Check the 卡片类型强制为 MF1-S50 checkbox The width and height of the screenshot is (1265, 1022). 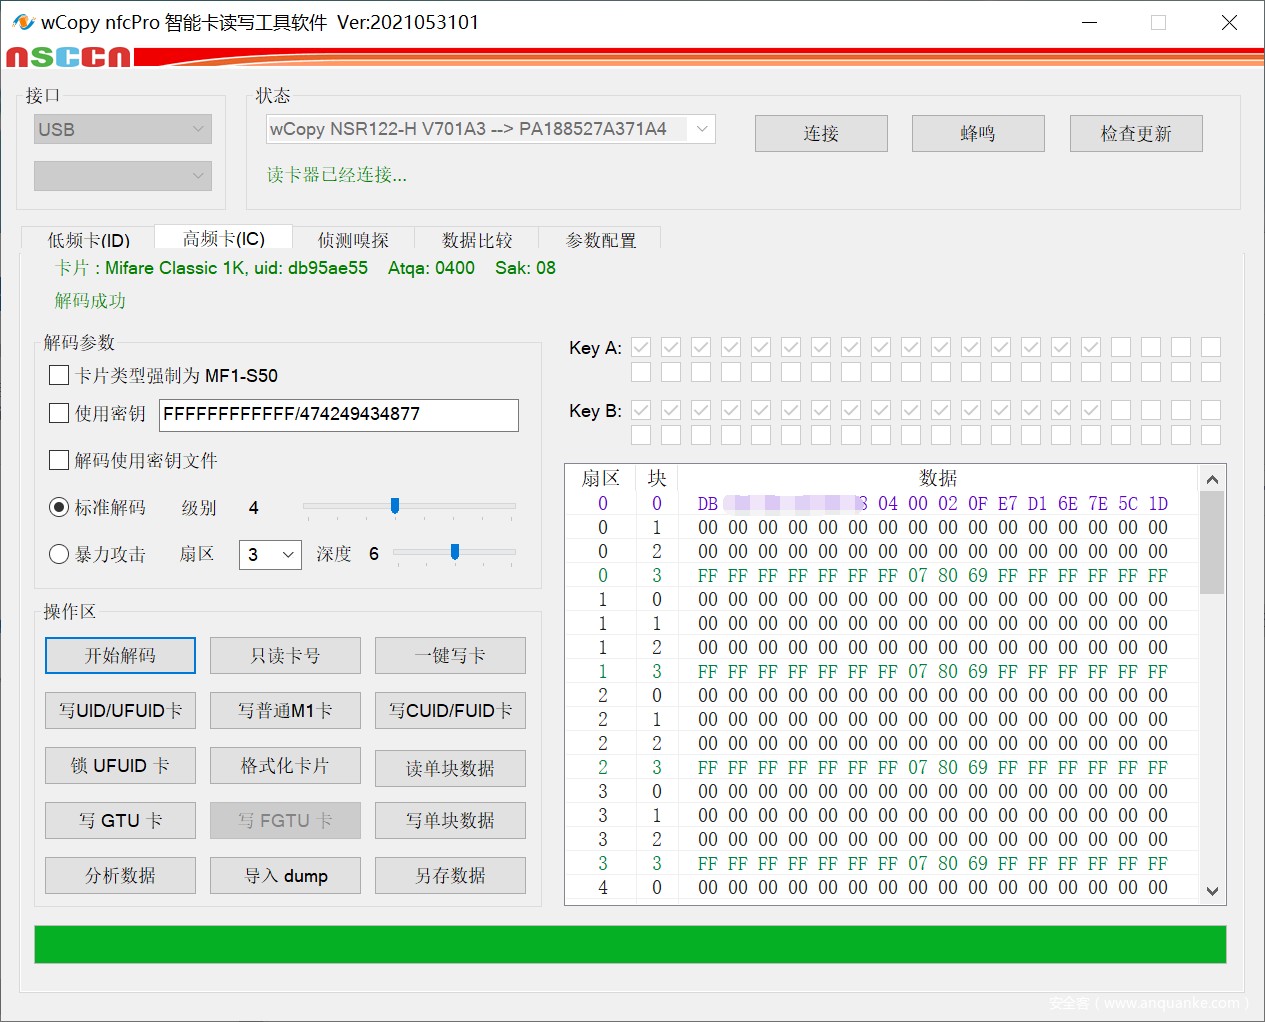(x=59, y=376)
